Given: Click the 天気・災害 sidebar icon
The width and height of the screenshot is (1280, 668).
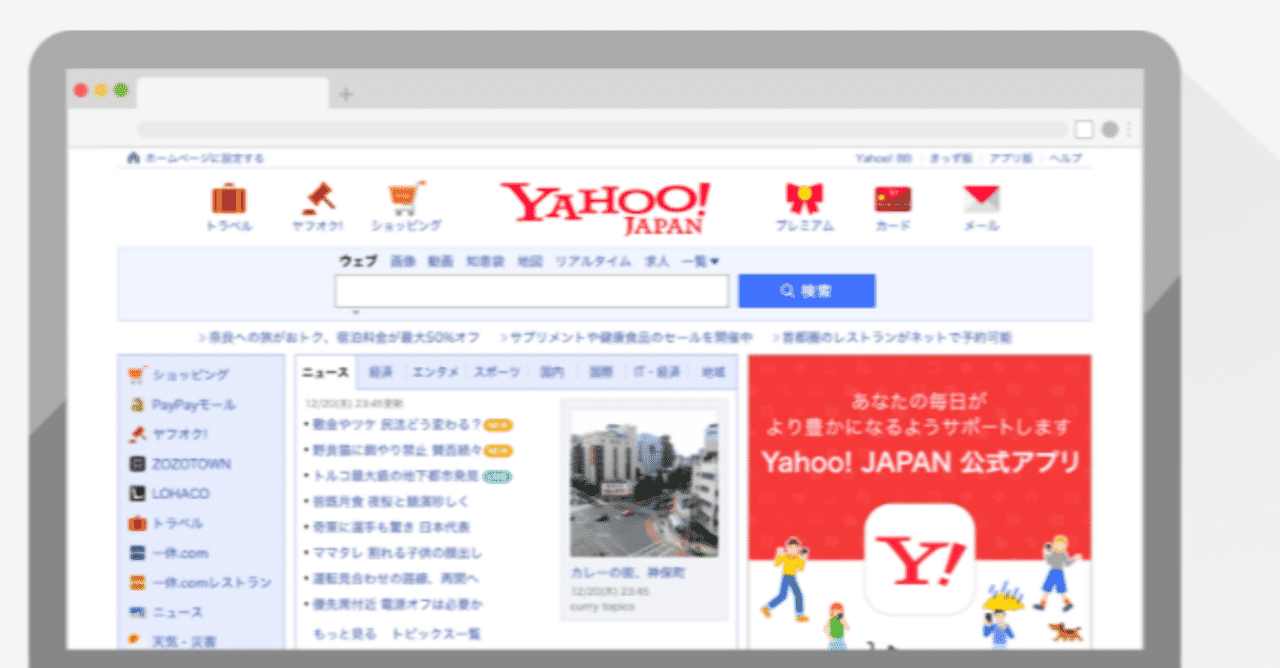Looking at the screenshot, I should coord(136,640).
